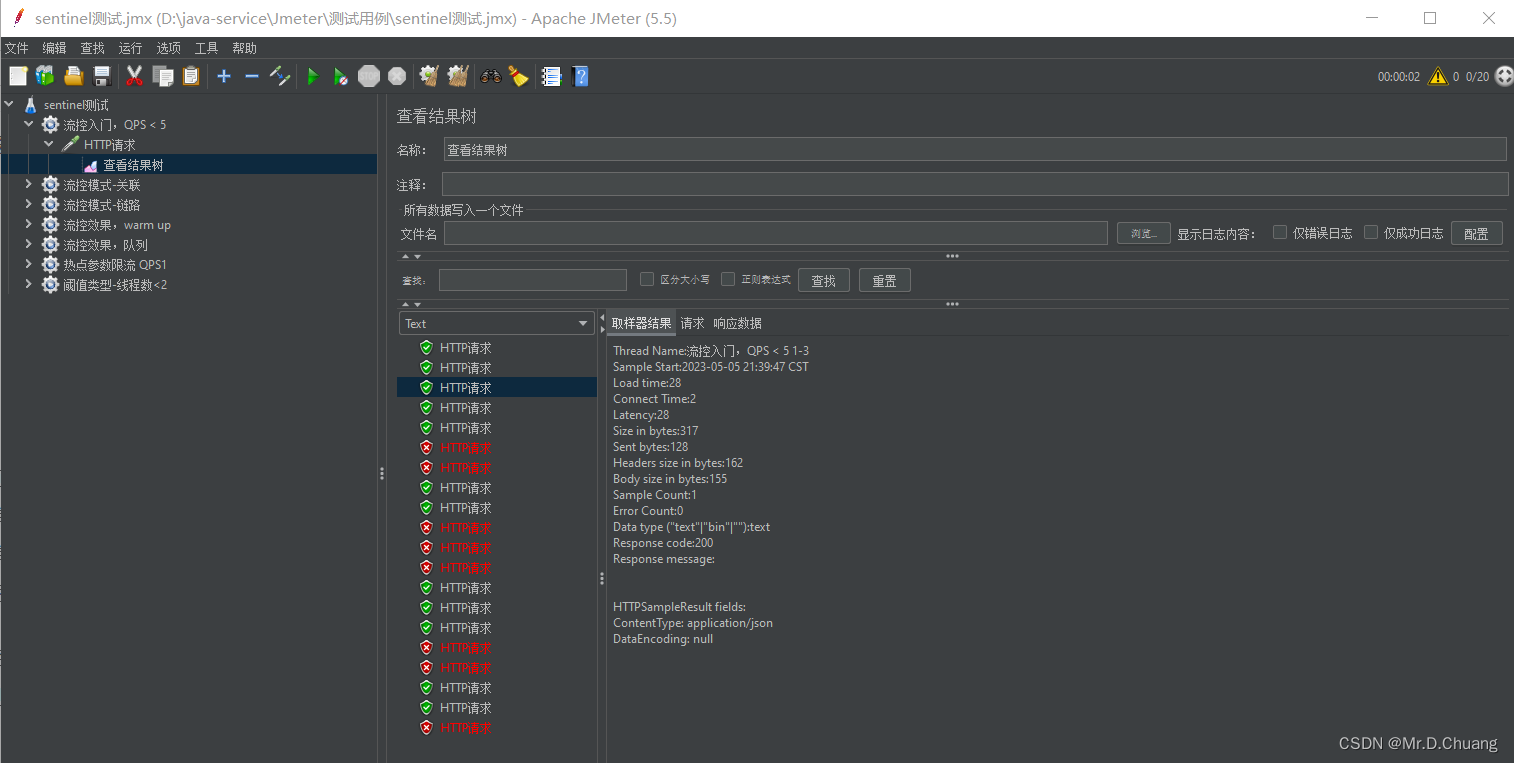
Task: Switch to the 响应数据 tab
Action: click(738, 323)
